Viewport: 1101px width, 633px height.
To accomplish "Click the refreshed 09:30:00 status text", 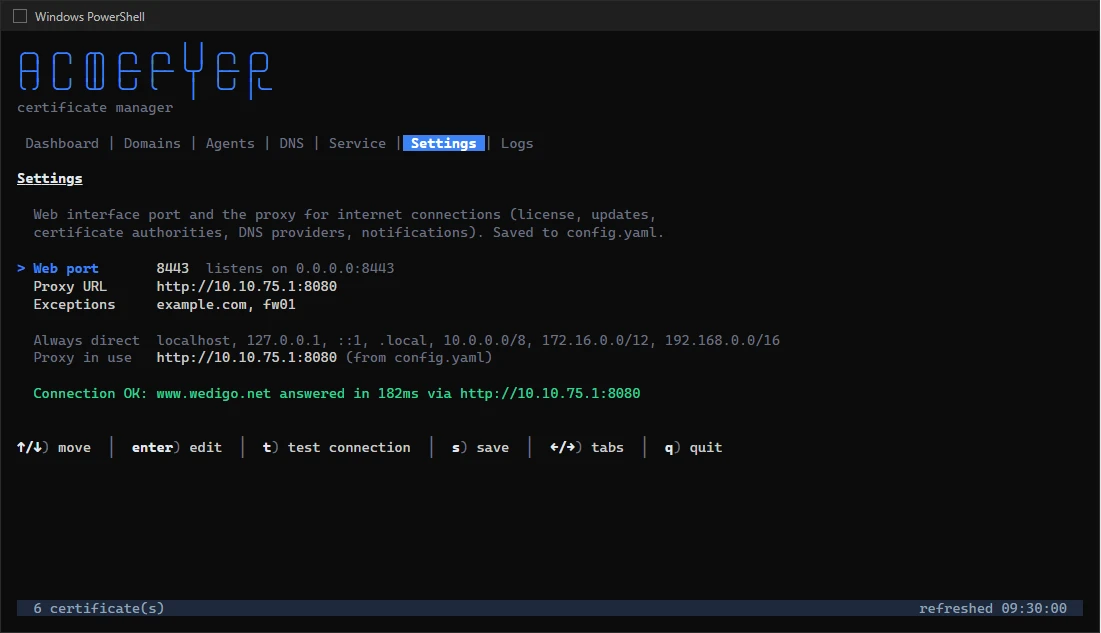I will [x=993, y=608].
